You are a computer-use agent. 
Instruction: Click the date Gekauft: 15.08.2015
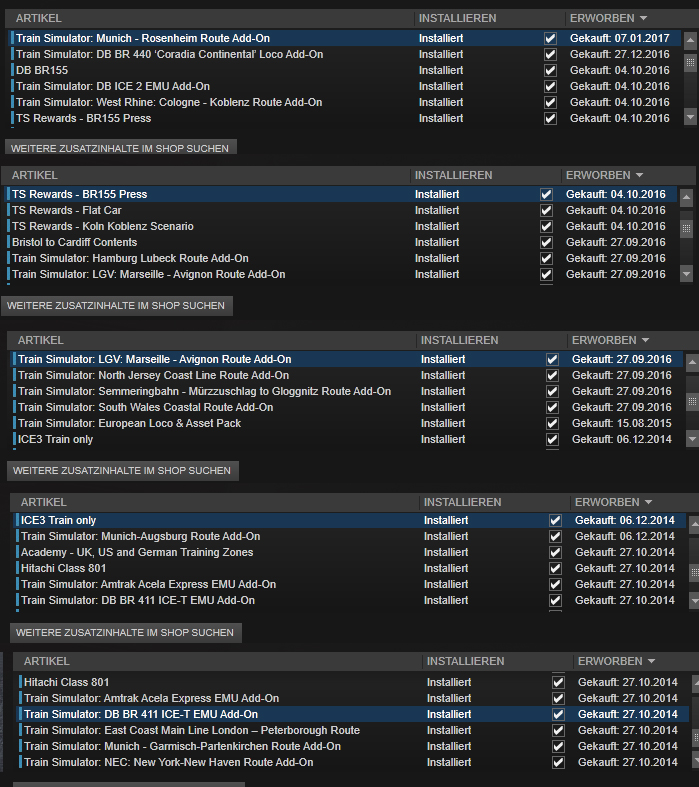[622, 424]
